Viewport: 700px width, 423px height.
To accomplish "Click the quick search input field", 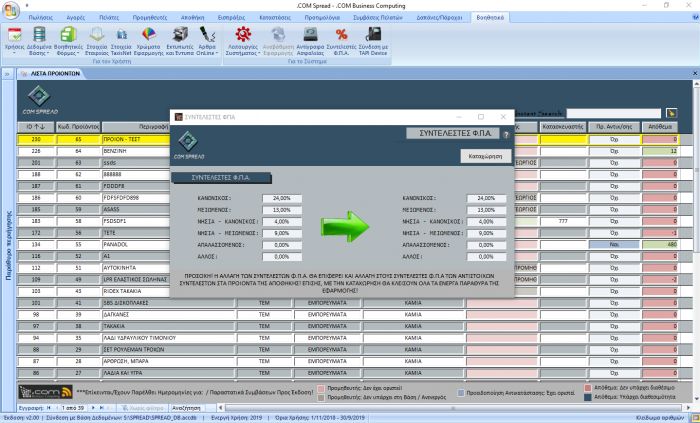I will (614, 113).
